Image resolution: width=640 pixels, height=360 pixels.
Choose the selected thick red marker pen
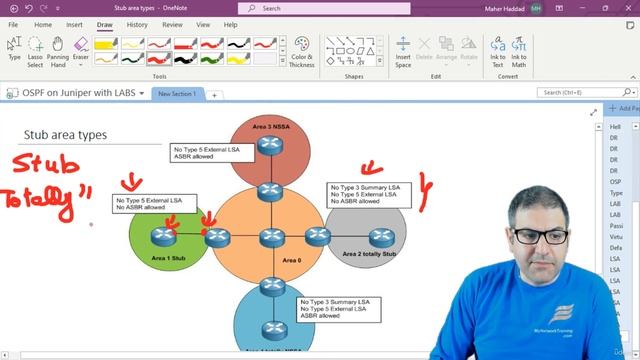point(159,58)
